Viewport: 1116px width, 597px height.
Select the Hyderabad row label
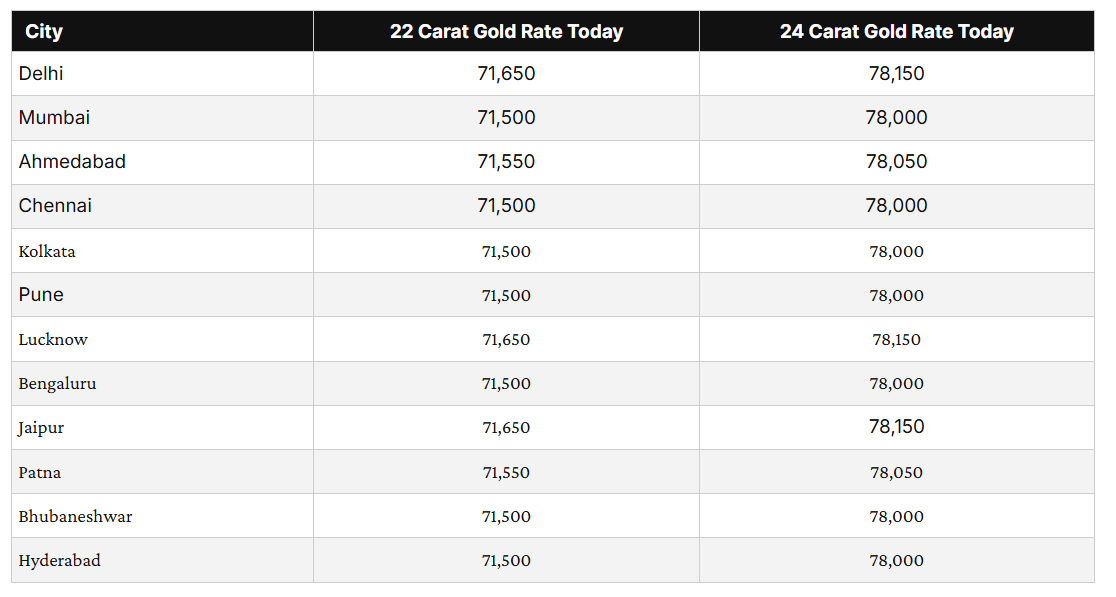pyautogui.click(x=59, y=561)
